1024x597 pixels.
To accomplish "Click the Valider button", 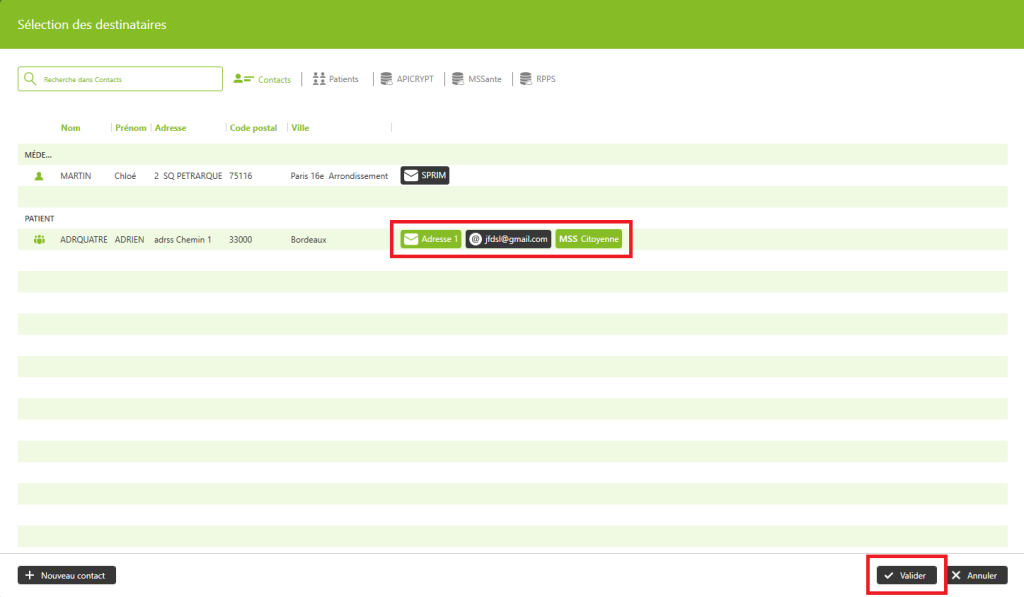I will pos(907,576).
